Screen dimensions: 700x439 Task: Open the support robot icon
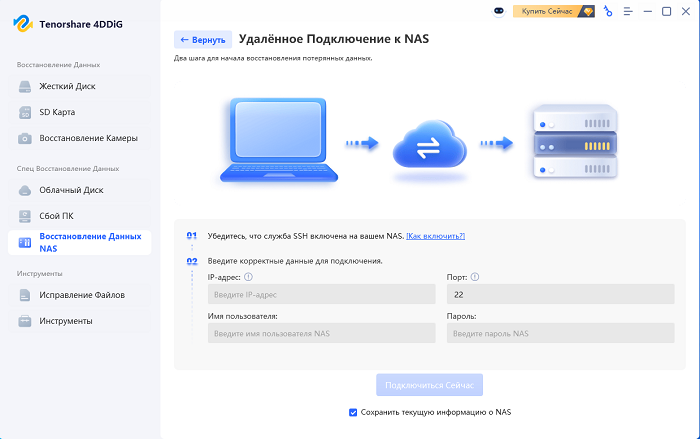499,11
